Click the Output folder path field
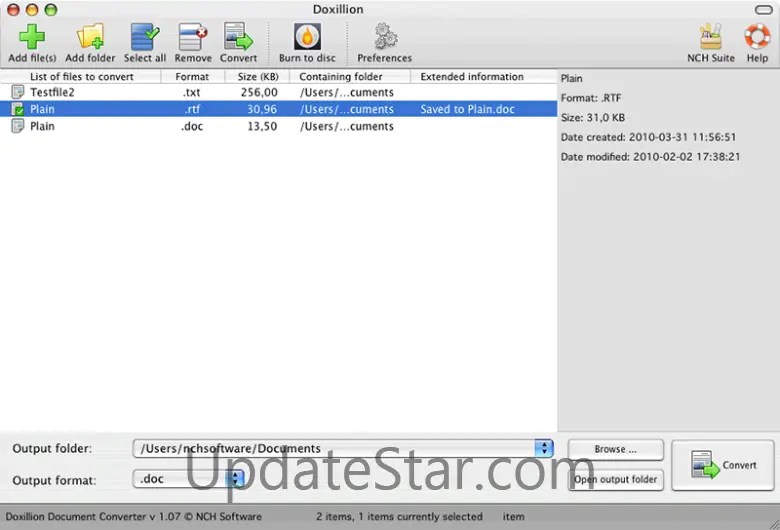Viewport: 780px width, 530px height. click(x=334, y=448)
